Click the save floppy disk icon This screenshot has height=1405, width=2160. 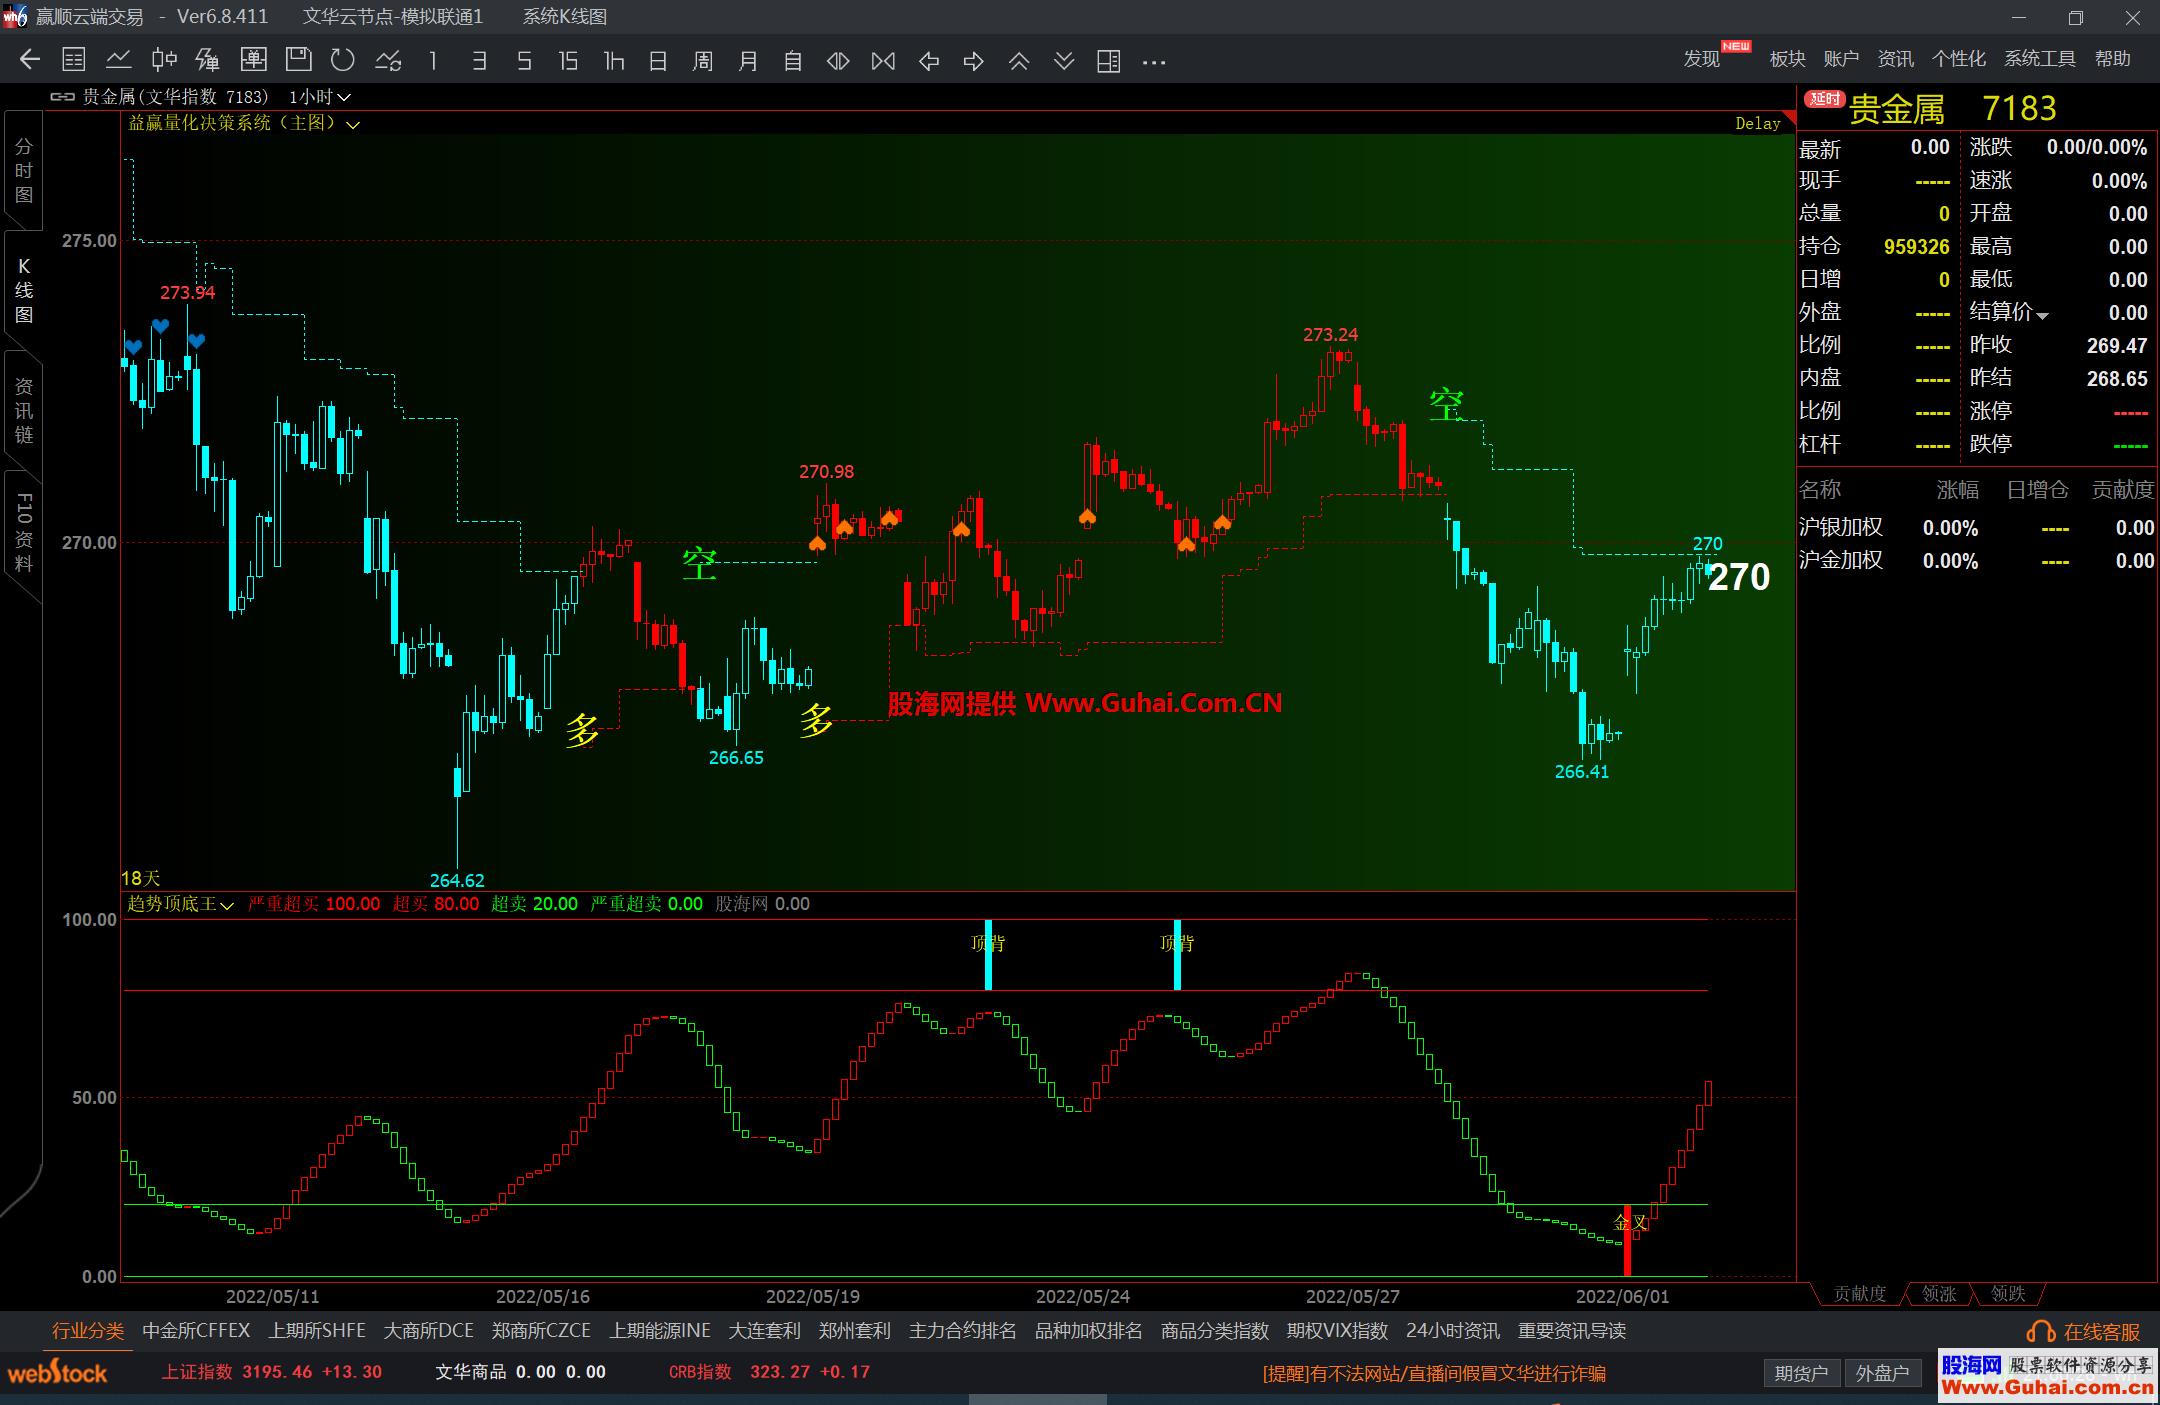coord(298,60)
